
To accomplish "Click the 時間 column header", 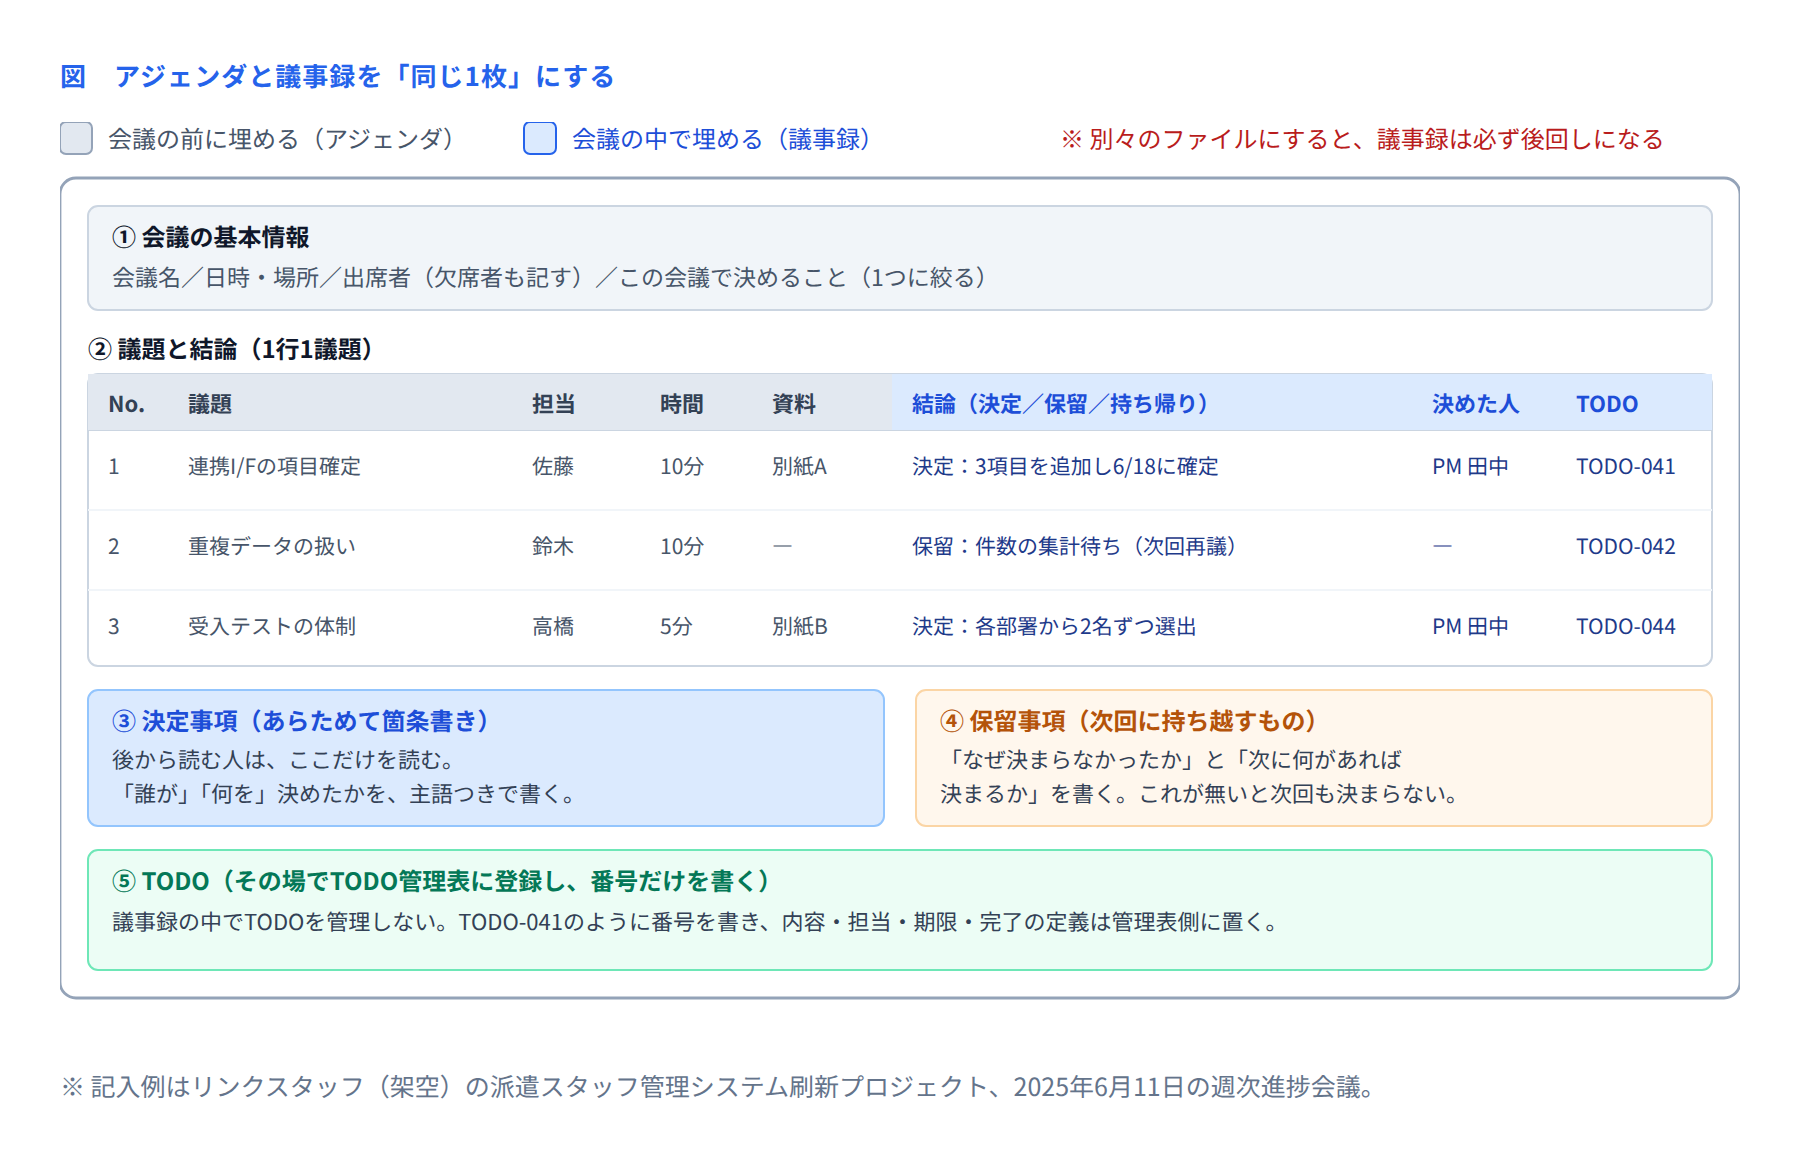I will [681, 404].
